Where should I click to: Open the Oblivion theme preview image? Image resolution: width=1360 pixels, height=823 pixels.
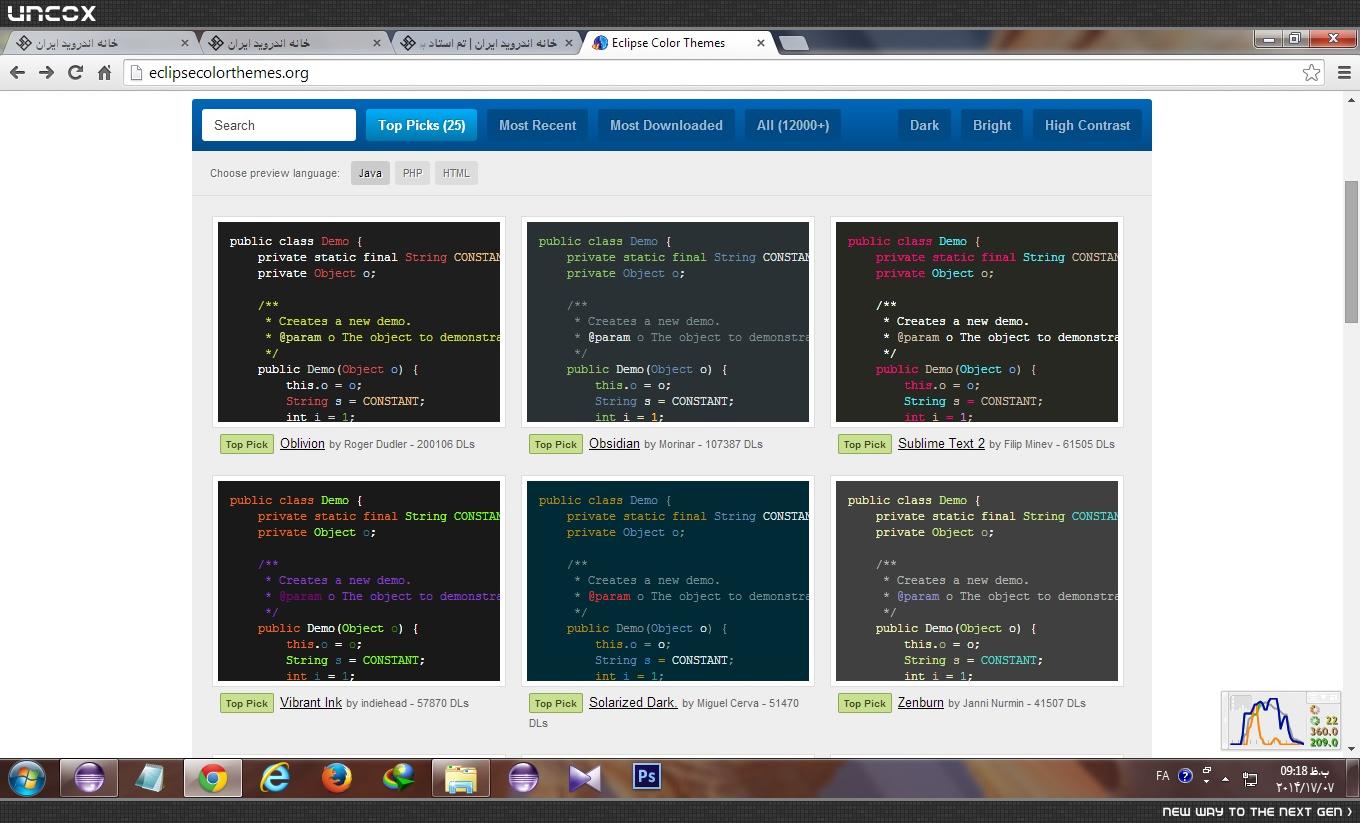pos(359,322)
